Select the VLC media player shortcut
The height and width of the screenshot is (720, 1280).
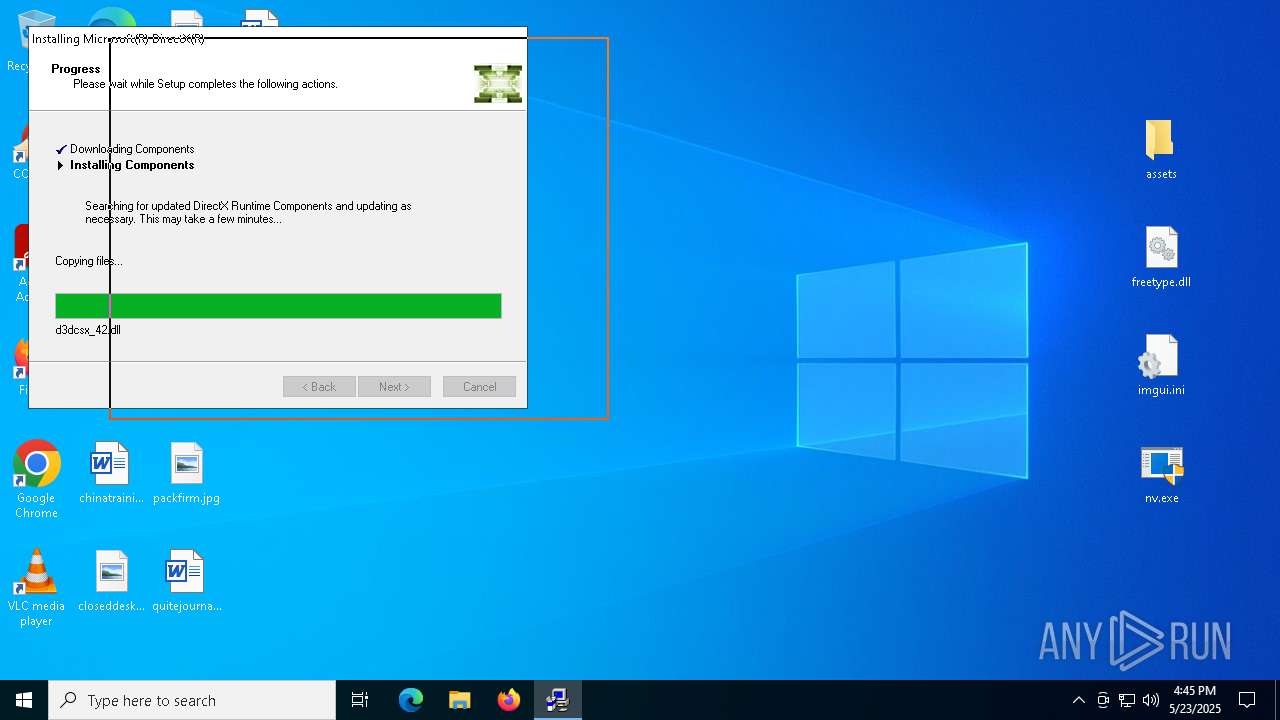click(x=36, y=588)
